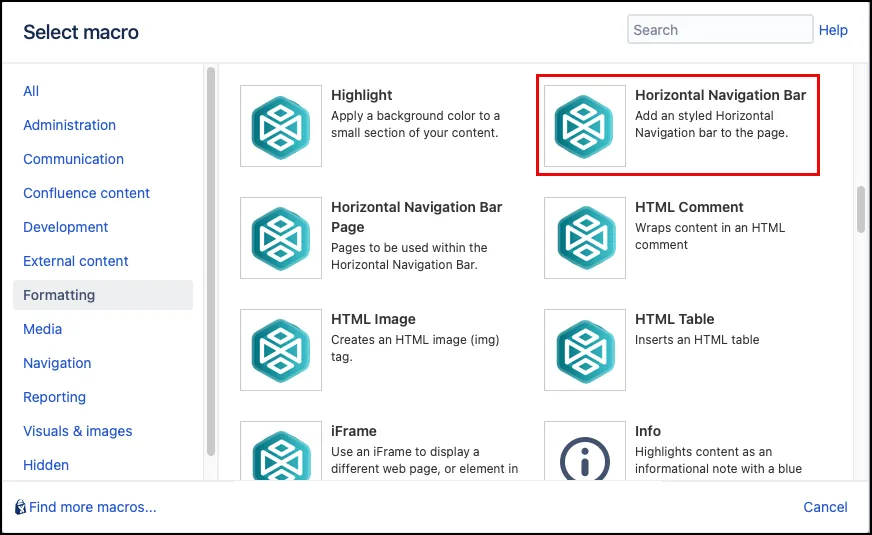Select the Development category
The image size is (872, 535).
pos(66,227)
